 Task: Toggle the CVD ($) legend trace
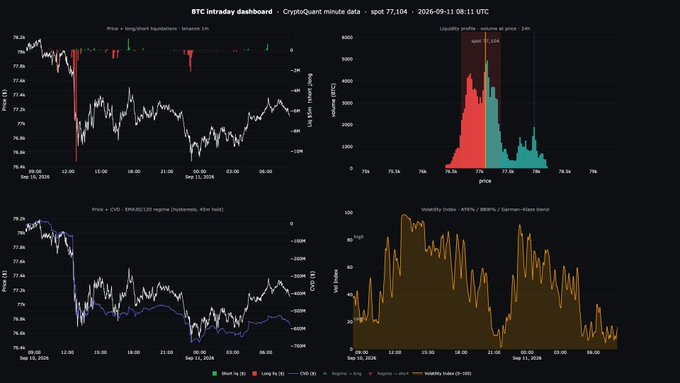click(x=302, y=373)
